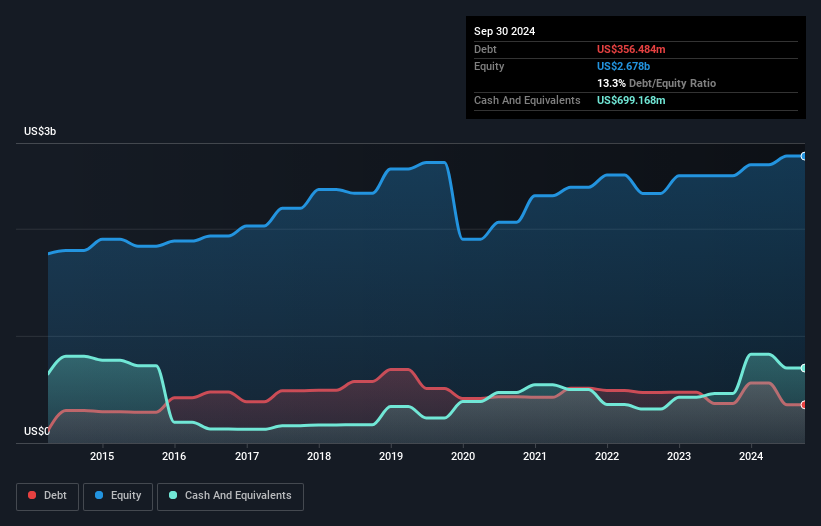Click the Sep 30 2024 tooltip date

coord(504,31)
